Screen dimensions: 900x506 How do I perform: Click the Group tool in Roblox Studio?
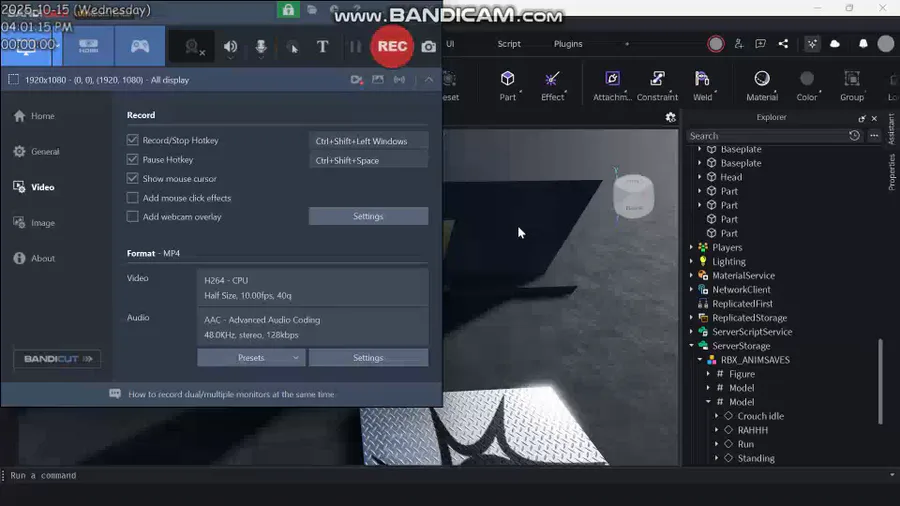[x=852, y=85]
